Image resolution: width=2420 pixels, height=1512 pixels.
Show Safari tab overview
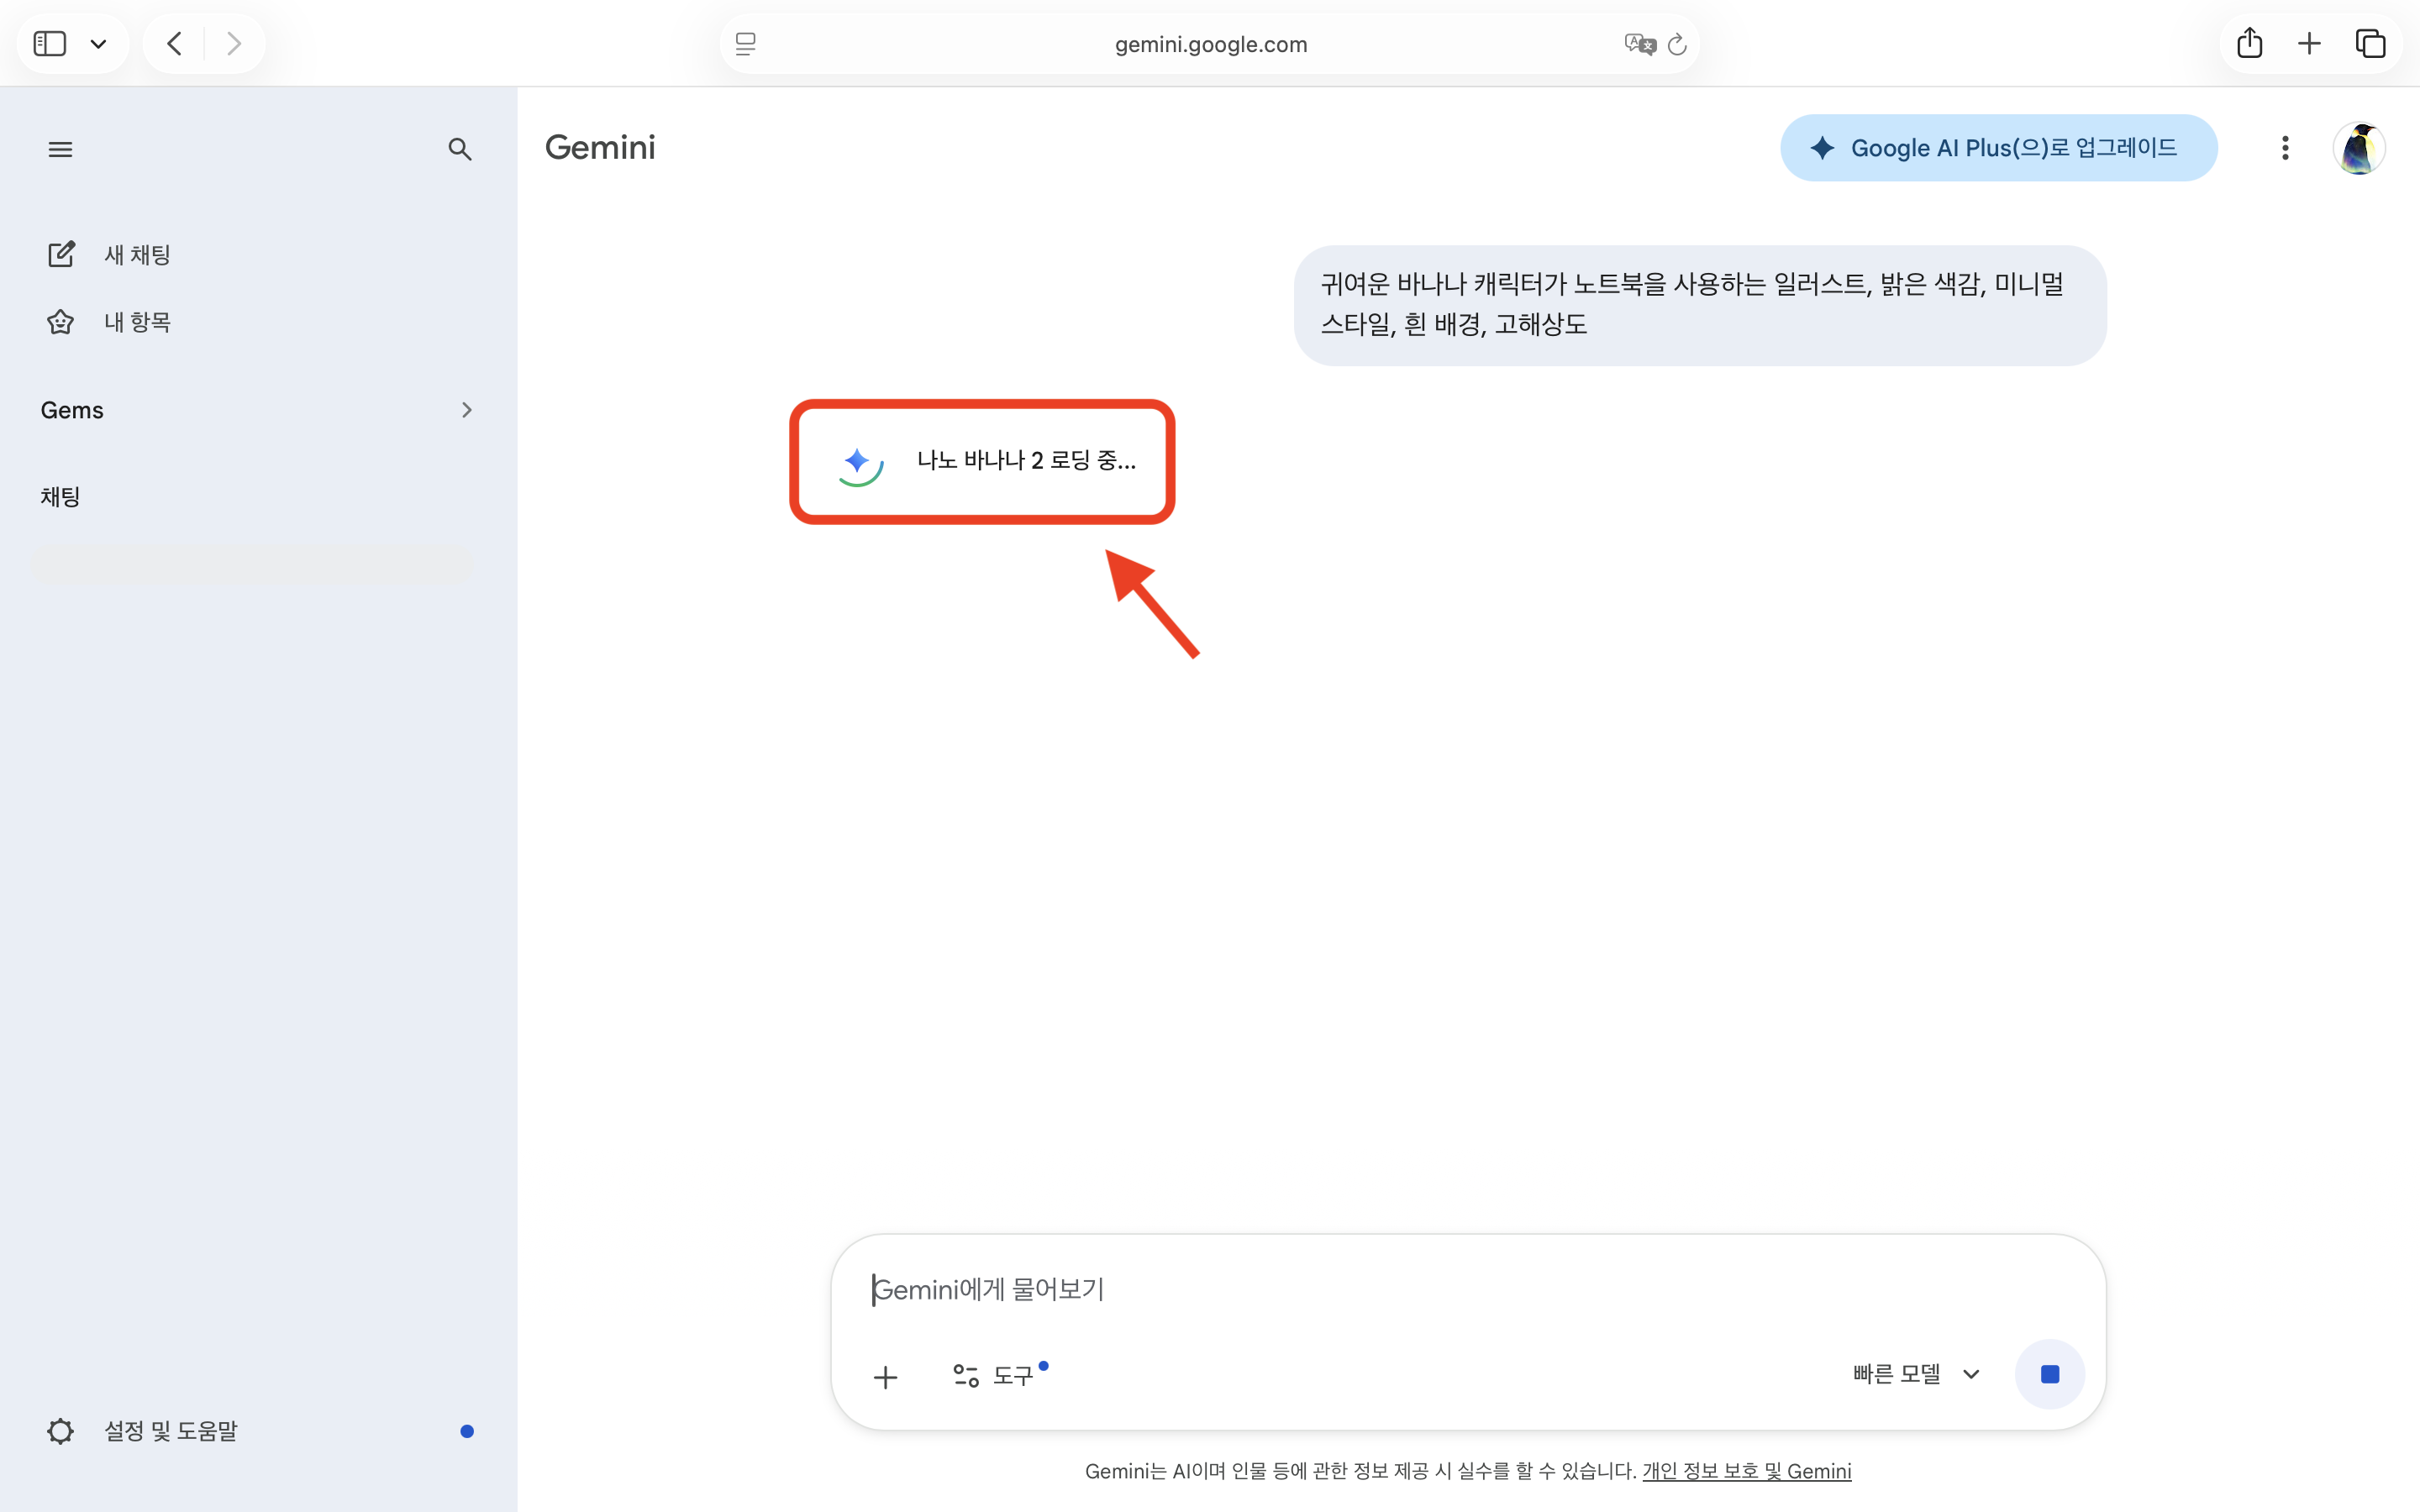(x=2371, y=43)
